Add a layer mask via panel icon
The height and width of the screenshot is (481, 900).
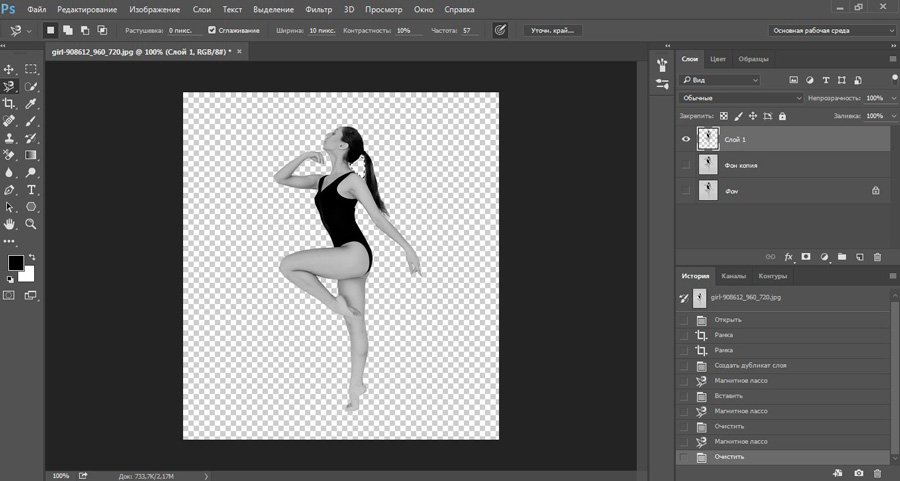coord(806,257)
